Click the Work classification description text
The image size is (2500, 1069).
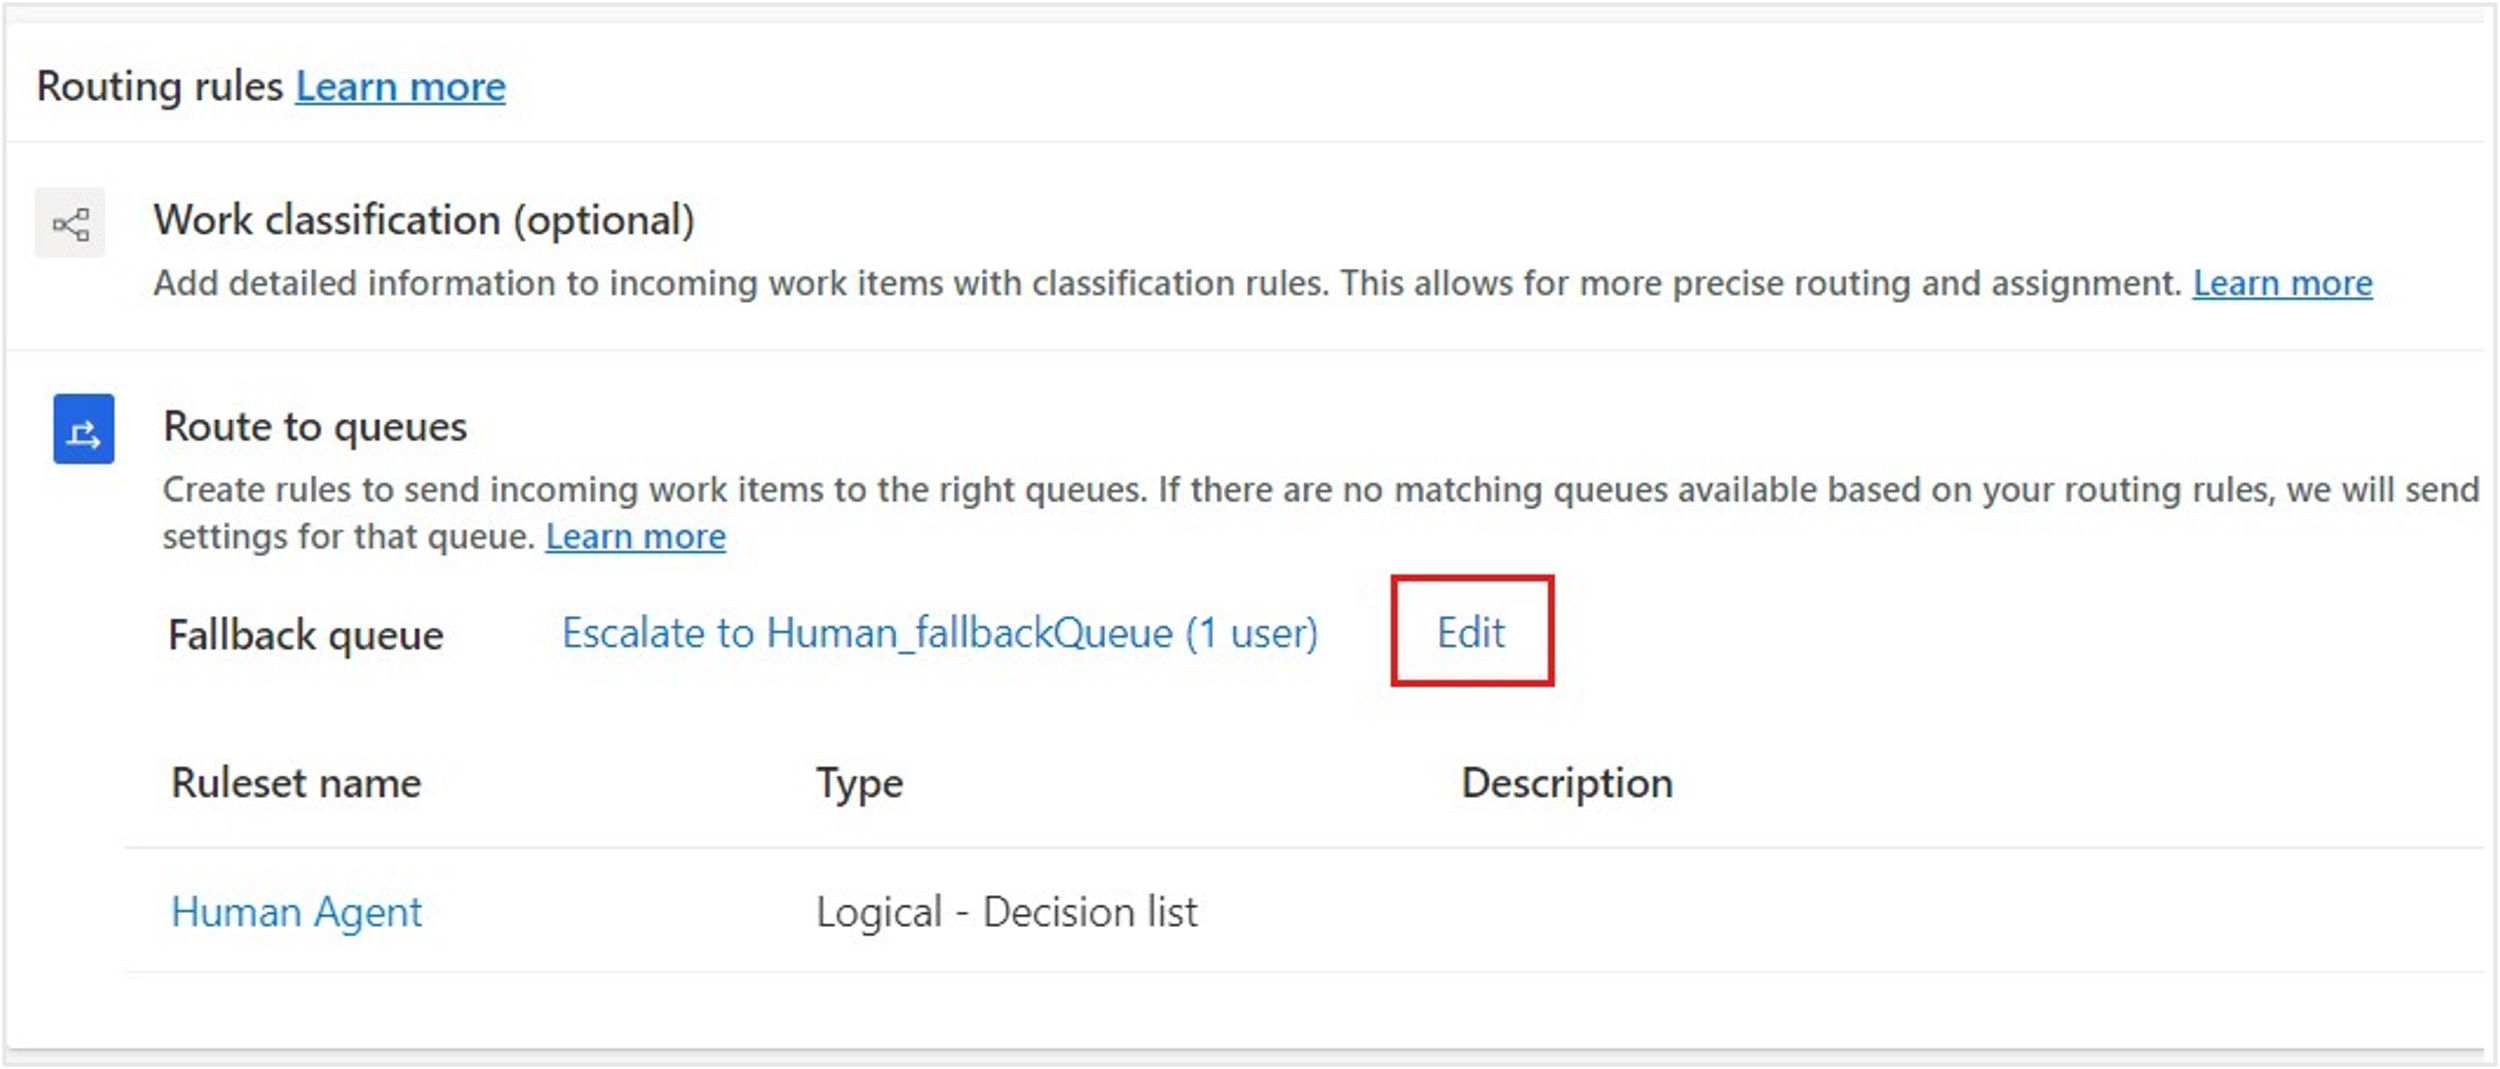click(1167, 284)
